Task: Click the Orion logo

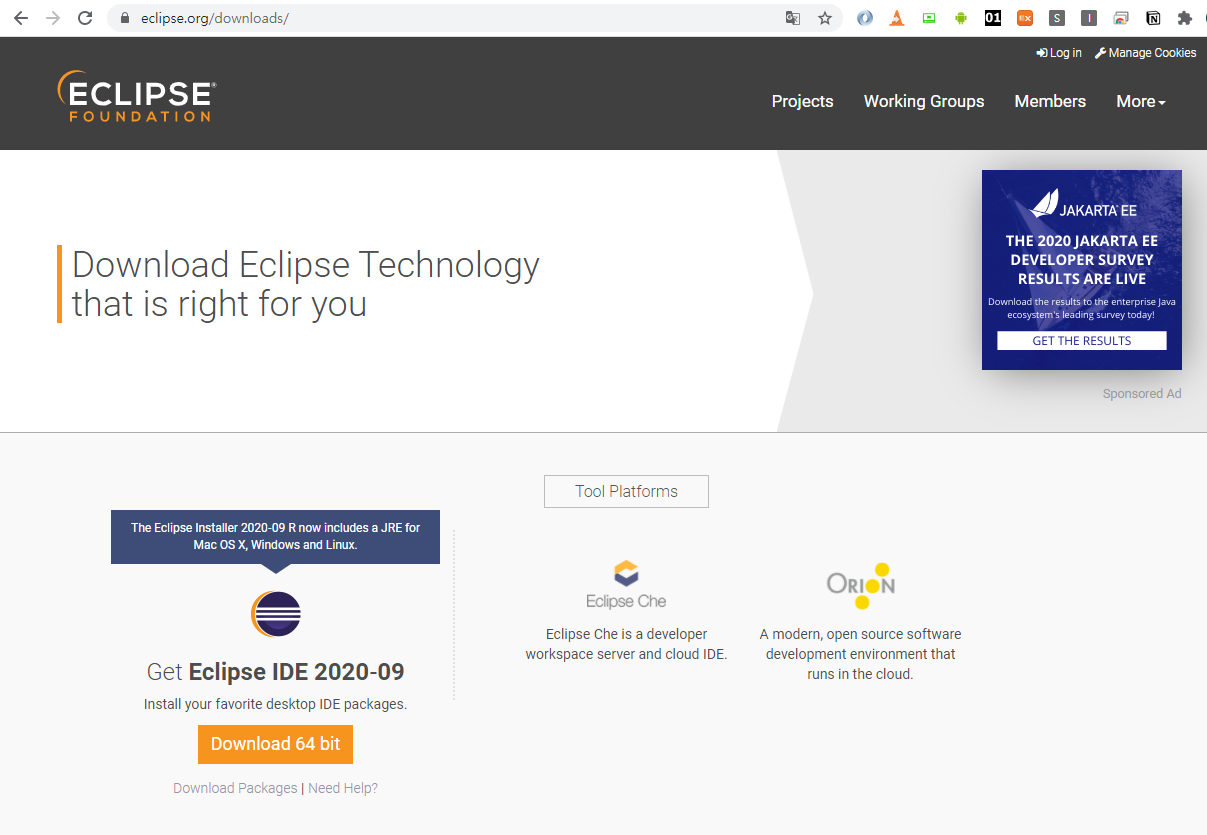Action: point(861,586)
